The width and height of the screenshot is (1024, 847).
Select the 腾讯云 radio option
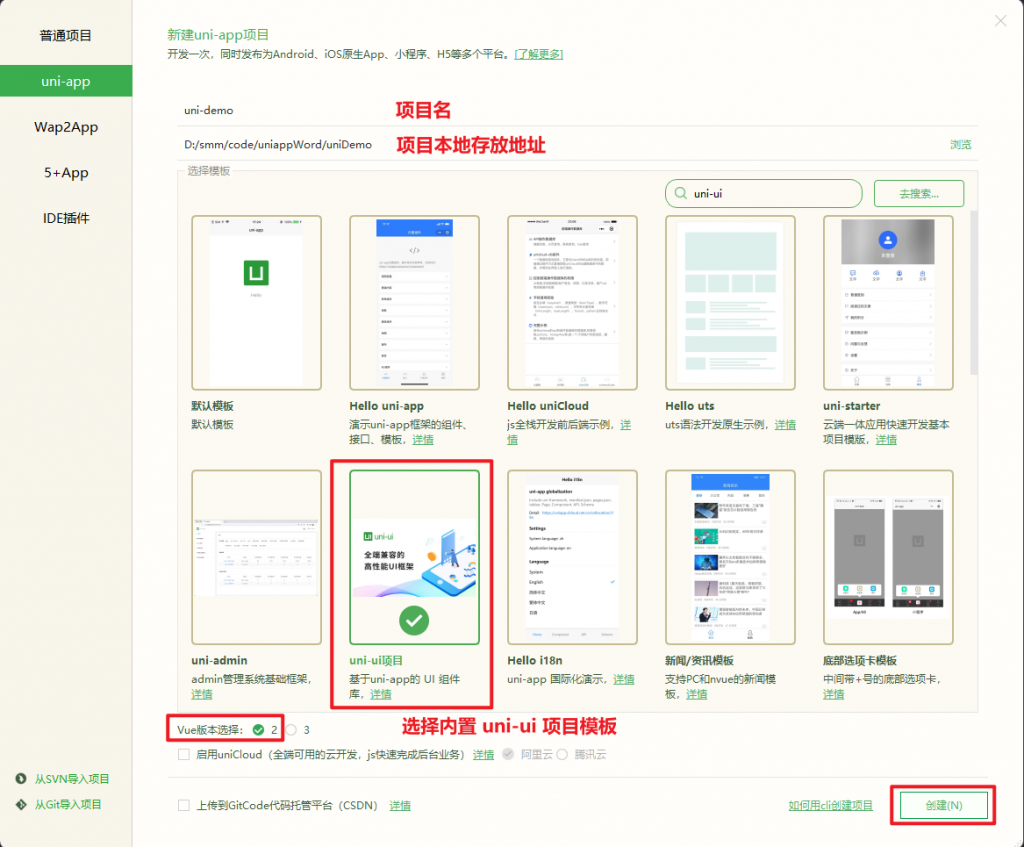(562, 754)
